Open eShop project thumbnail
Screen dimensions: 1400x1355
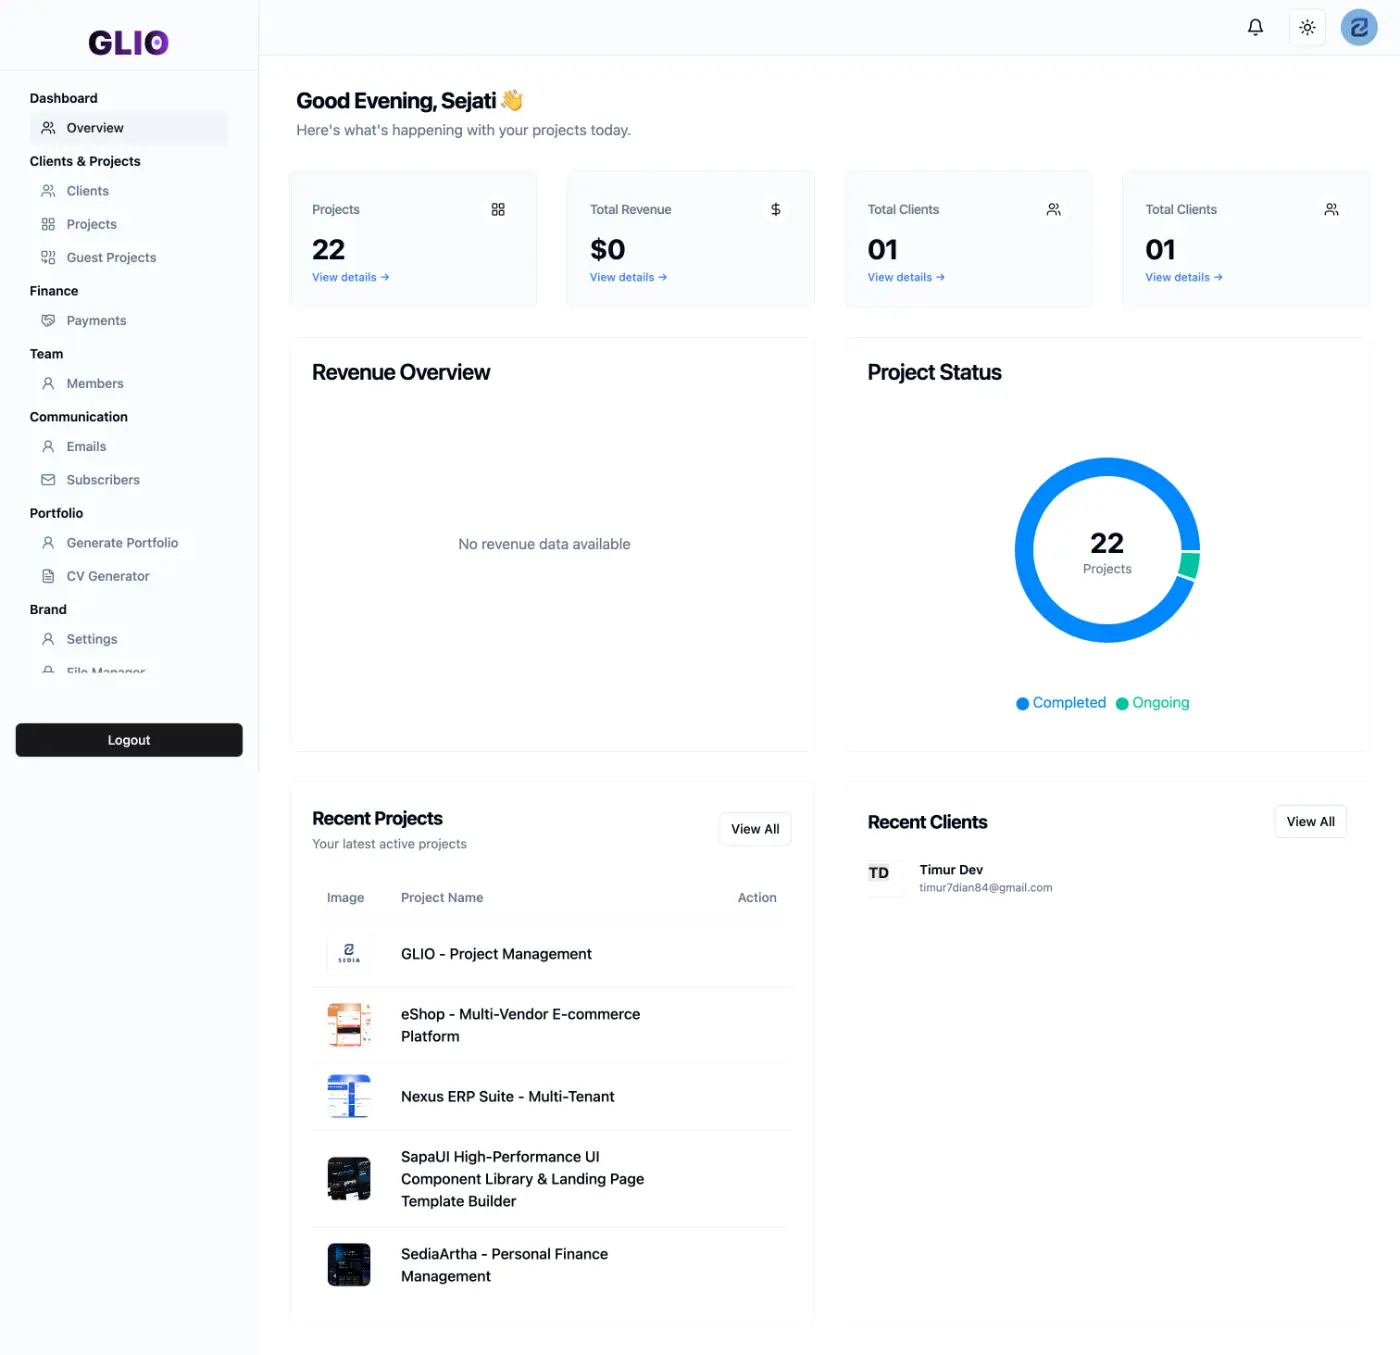pyautogui.click(x=349, y=1025)
